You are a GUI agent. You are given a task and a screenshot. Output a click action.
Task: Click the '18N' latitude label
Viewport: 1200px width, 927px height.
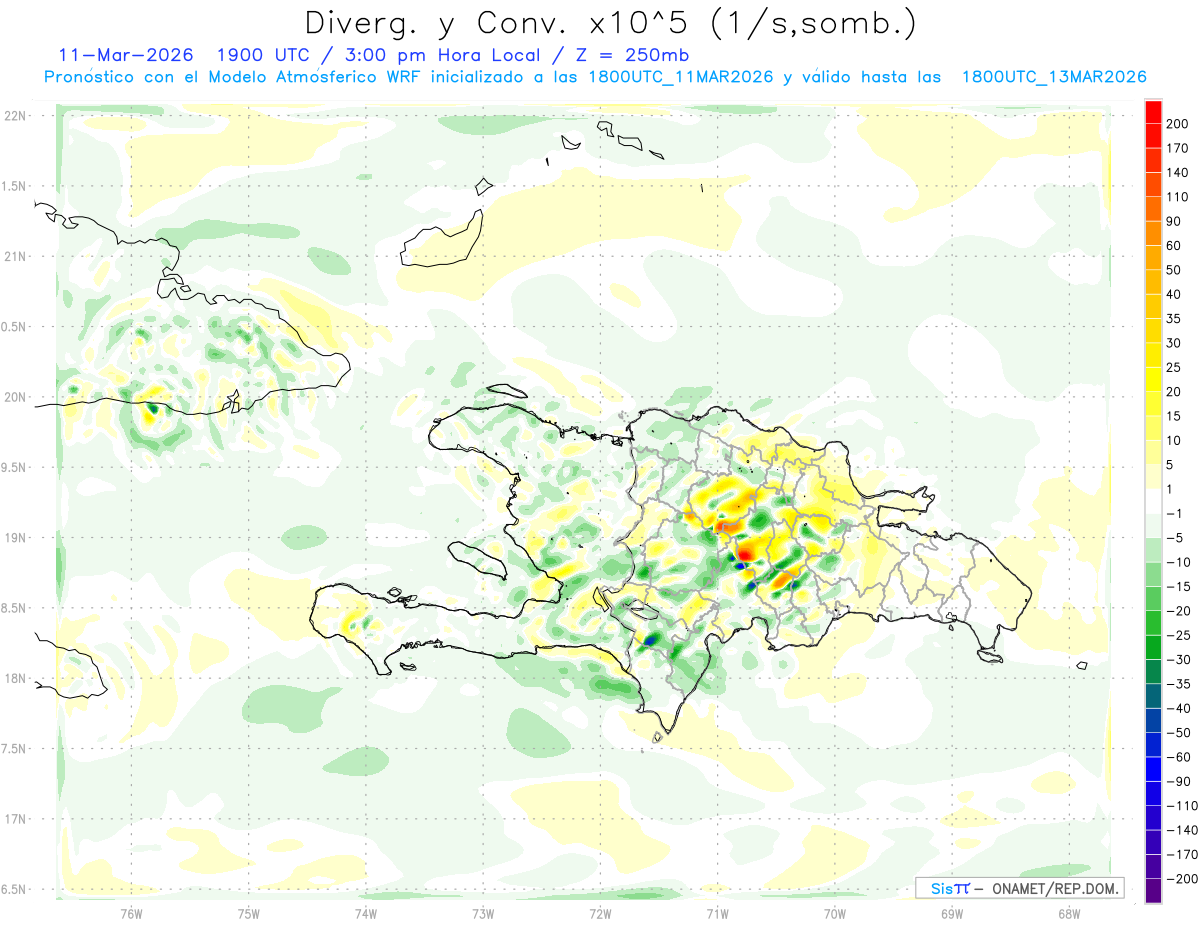(x=14, y=679)
